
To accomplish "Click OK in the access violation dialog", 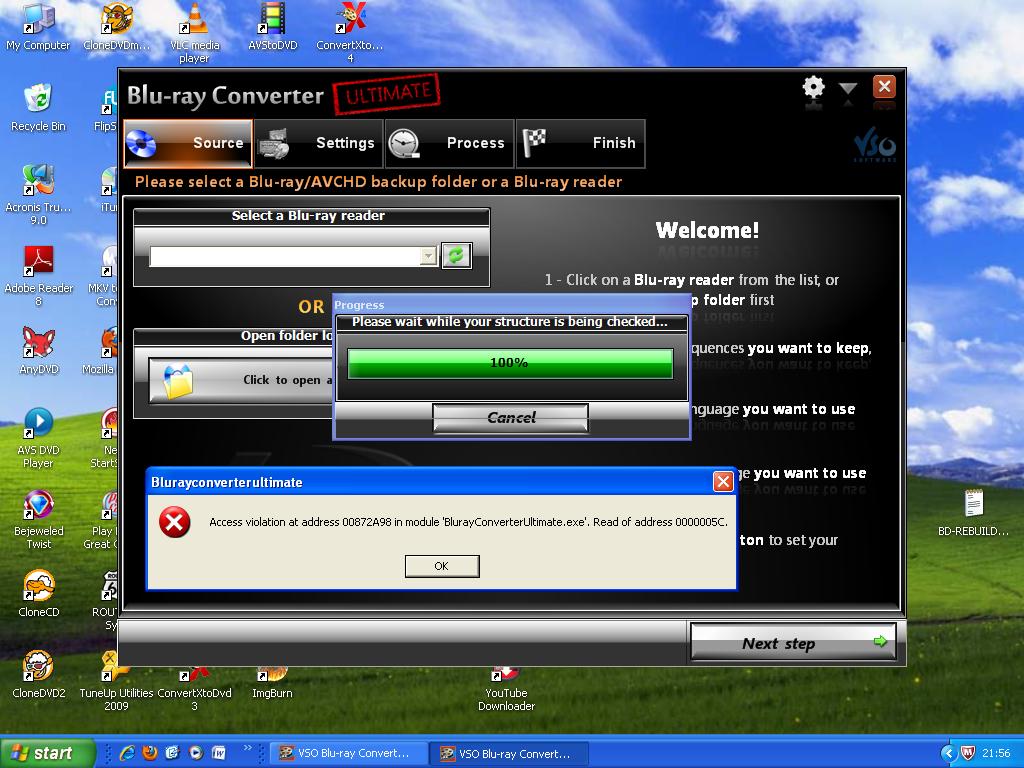I will pyautogui.click(x=442, y=566).
